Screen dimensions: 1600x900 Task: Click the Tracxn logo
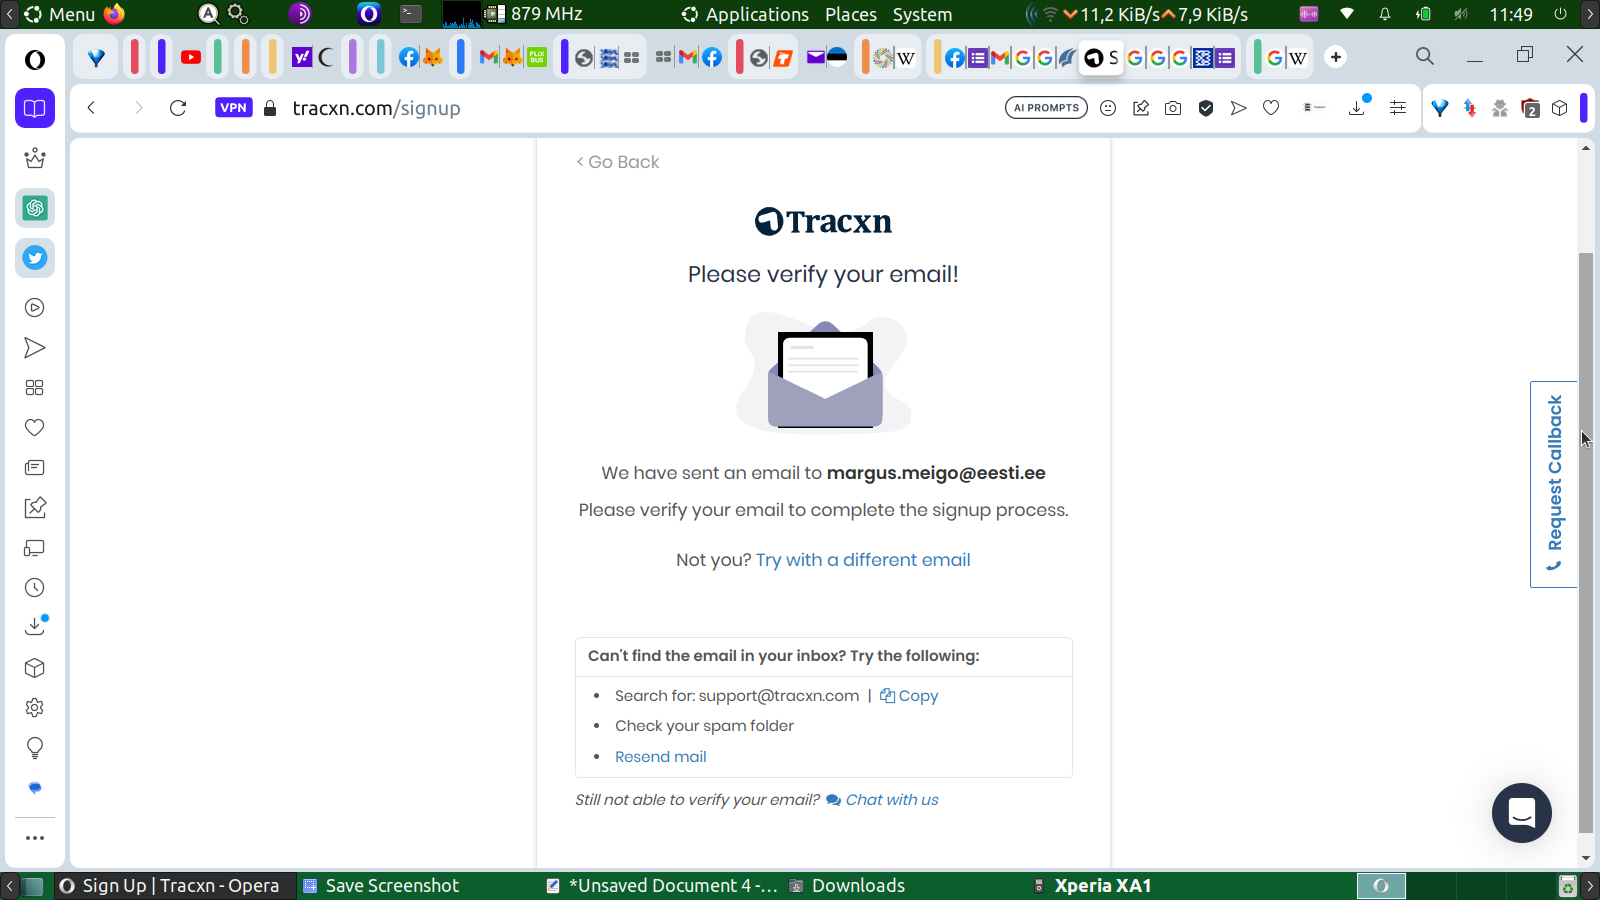click(823, 221)
